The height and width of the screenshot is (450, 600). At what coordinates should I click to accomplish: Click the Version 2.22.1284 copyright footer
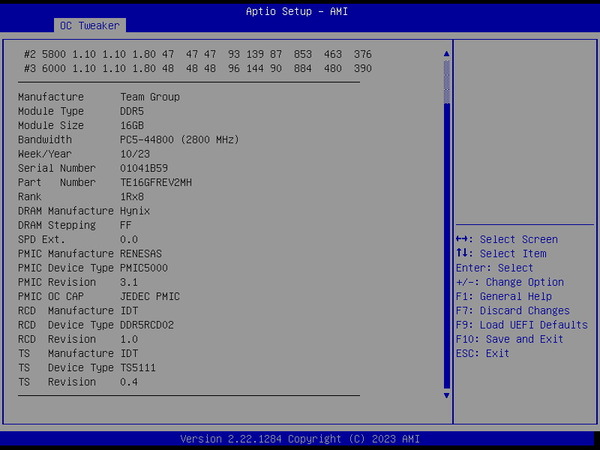(x=300, y=439)
